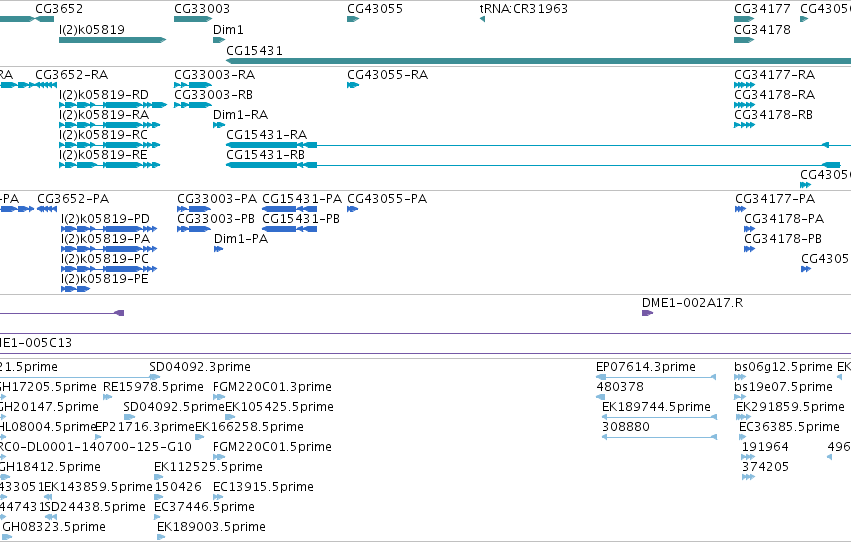
Task: Click the long CG15431 gene bar
Action: [x=538, y=61]
